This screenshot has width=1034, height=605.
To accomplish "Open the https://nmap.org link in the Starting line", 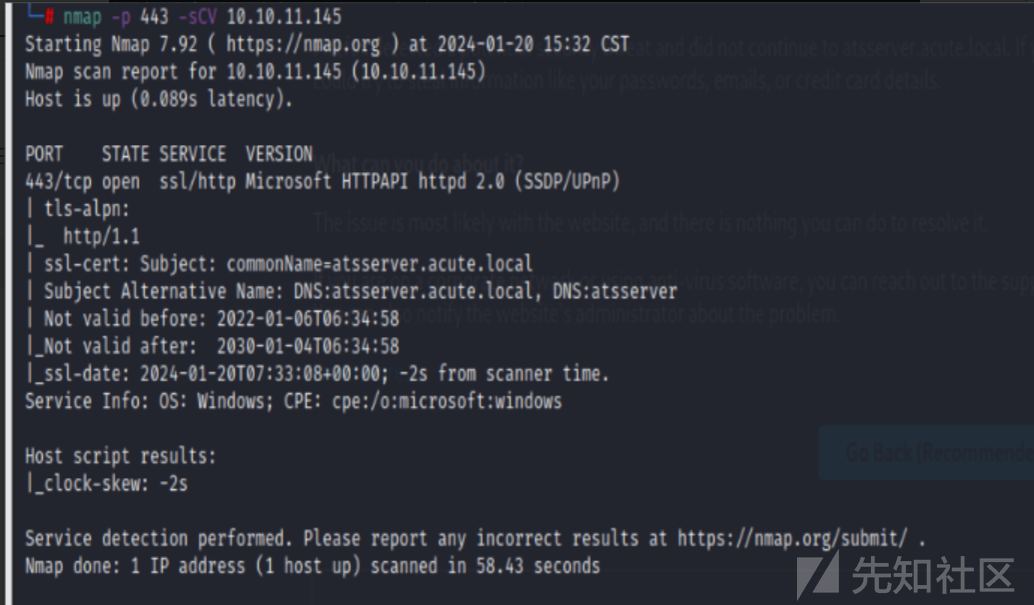I will click(303, 44).
